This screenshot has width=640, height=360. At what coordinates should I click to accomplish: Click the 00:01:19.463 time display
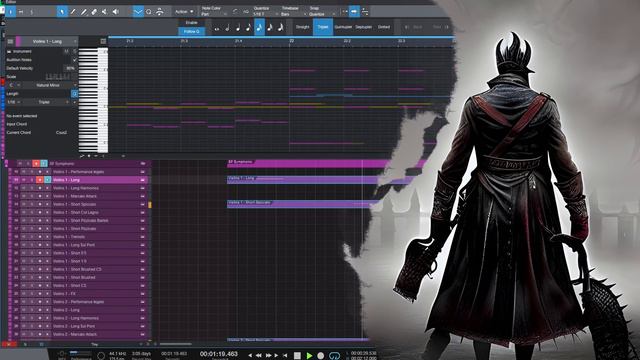point(218,354)
